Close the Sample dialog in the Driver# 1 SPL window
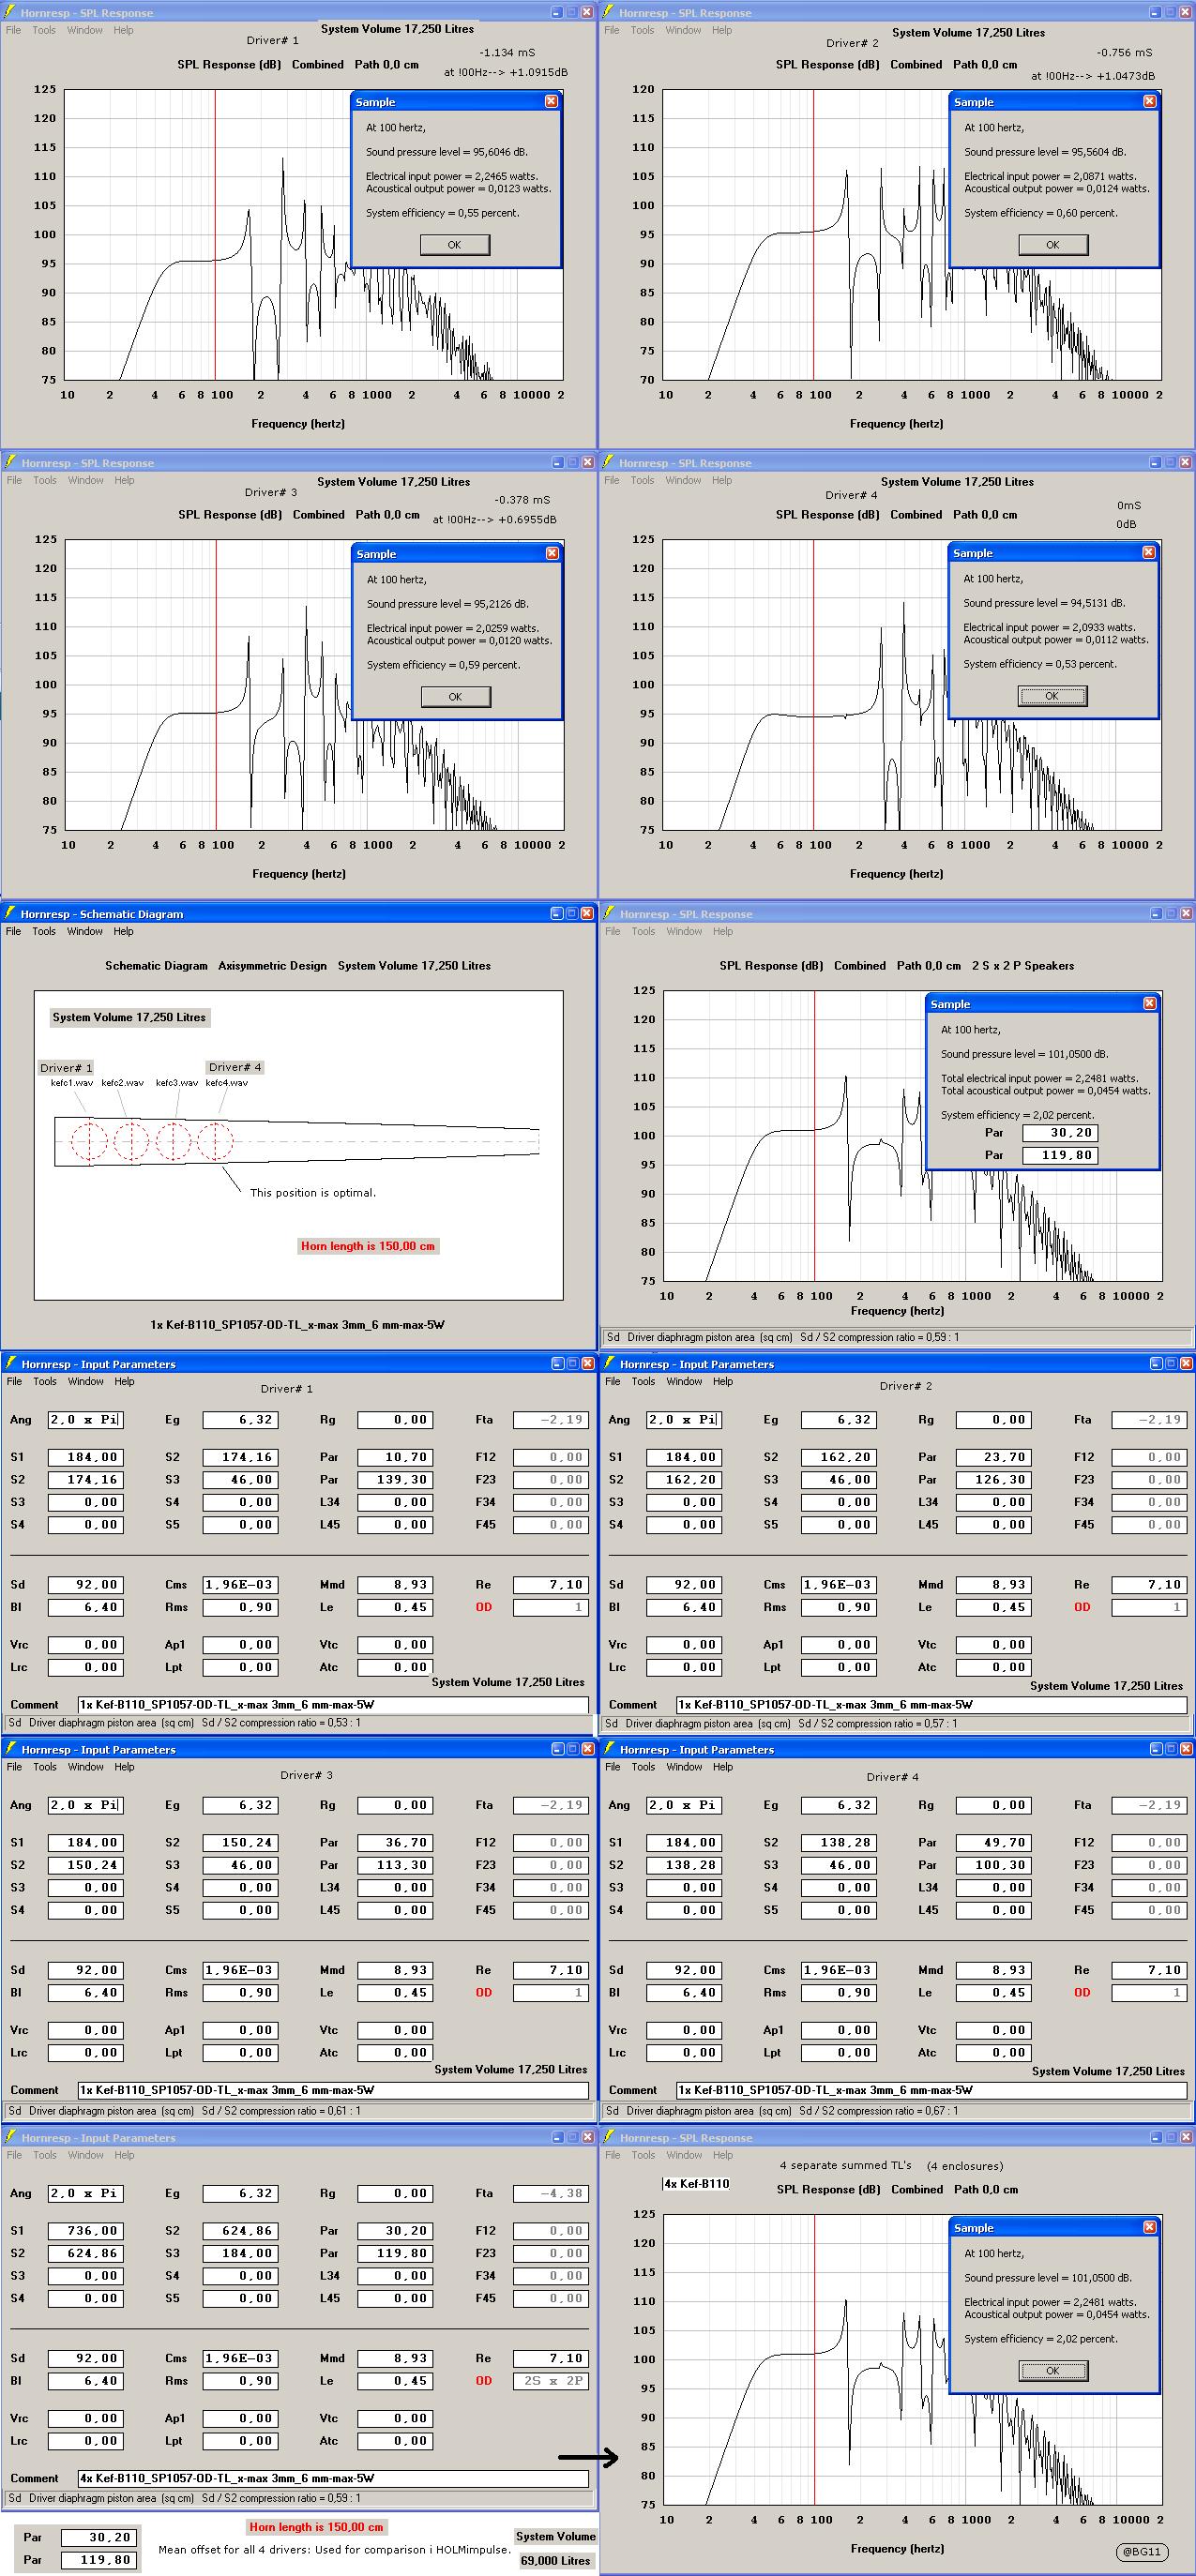The image size is (1196, 2576). (x=551, y=102)
